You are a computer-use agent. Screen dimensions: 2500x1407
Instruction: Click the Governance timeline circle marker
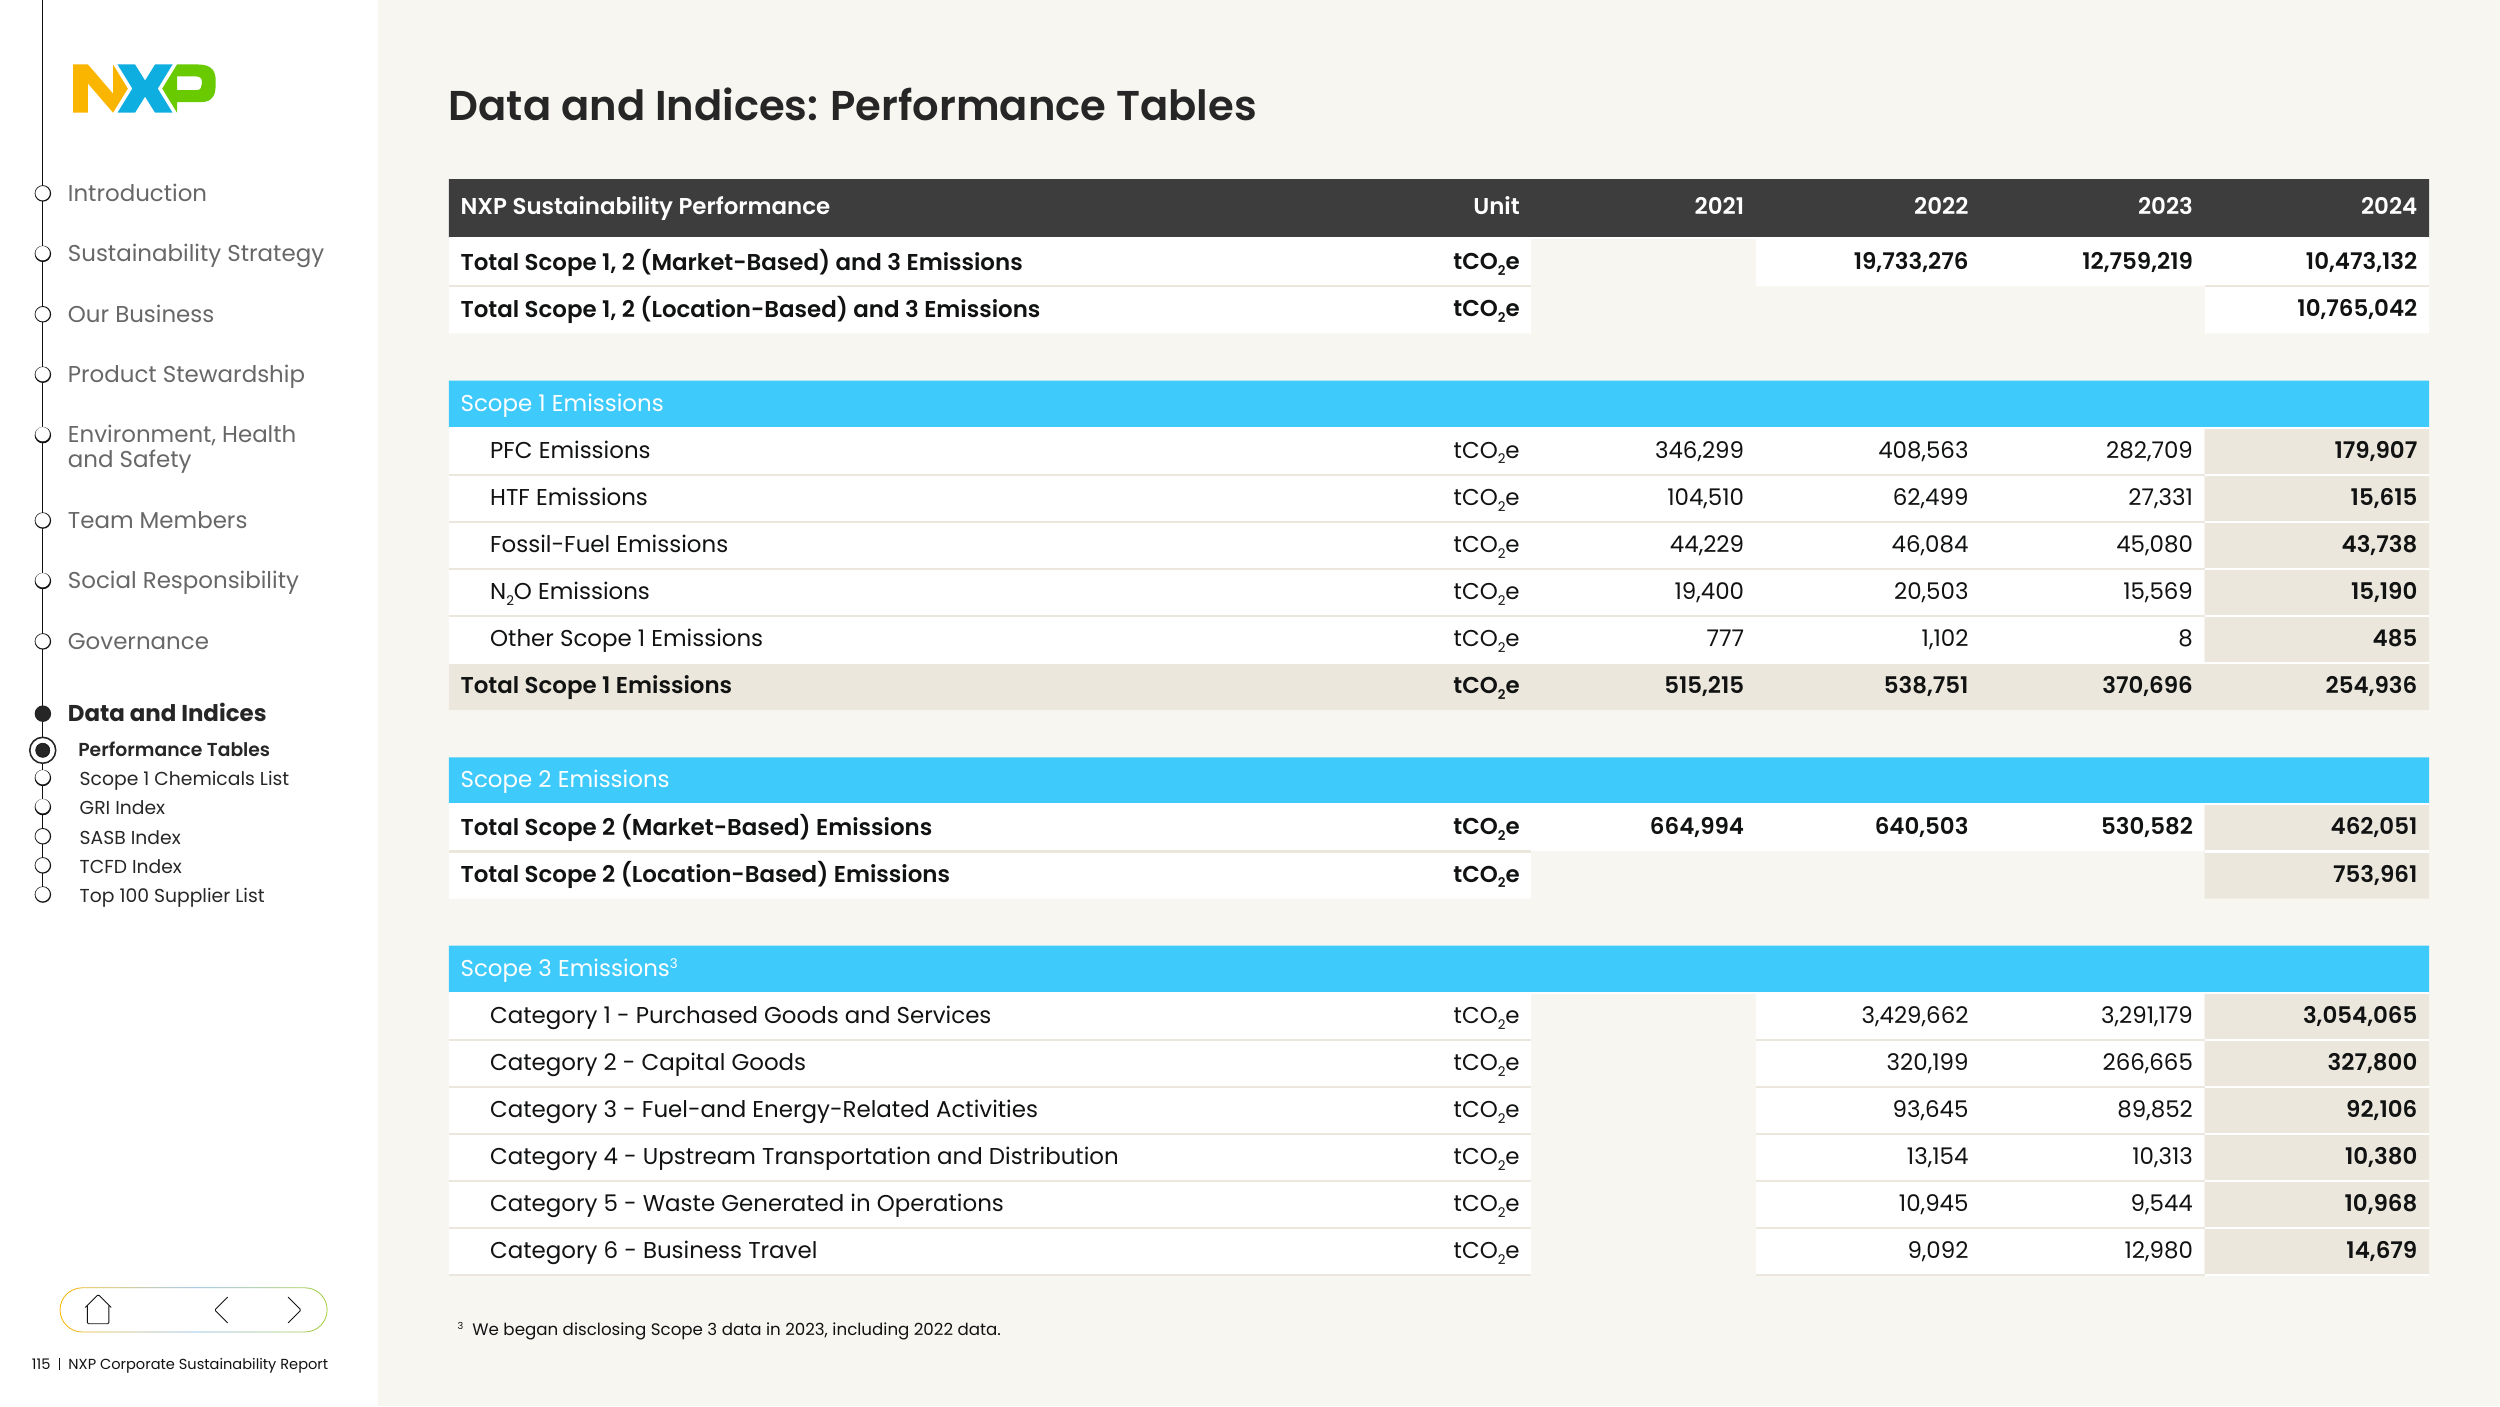pos(43,641)
